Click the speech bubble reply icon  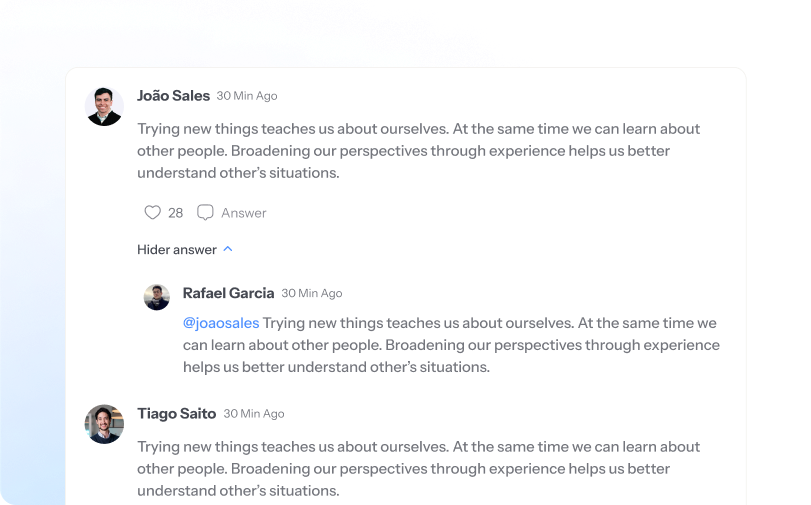[x=205, y=213]
